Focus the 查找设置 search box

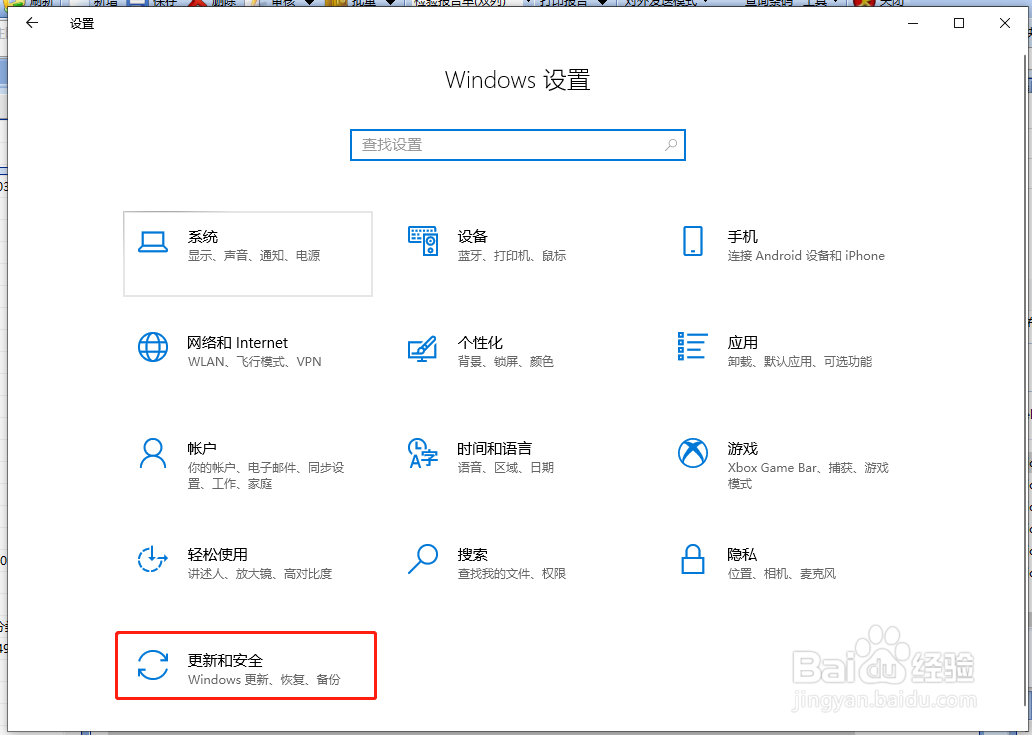[x=517, y=145]
